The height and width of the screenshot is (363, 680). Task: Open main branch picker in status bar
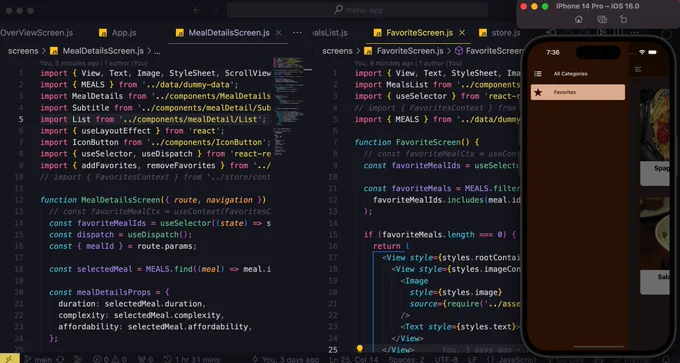39,360
